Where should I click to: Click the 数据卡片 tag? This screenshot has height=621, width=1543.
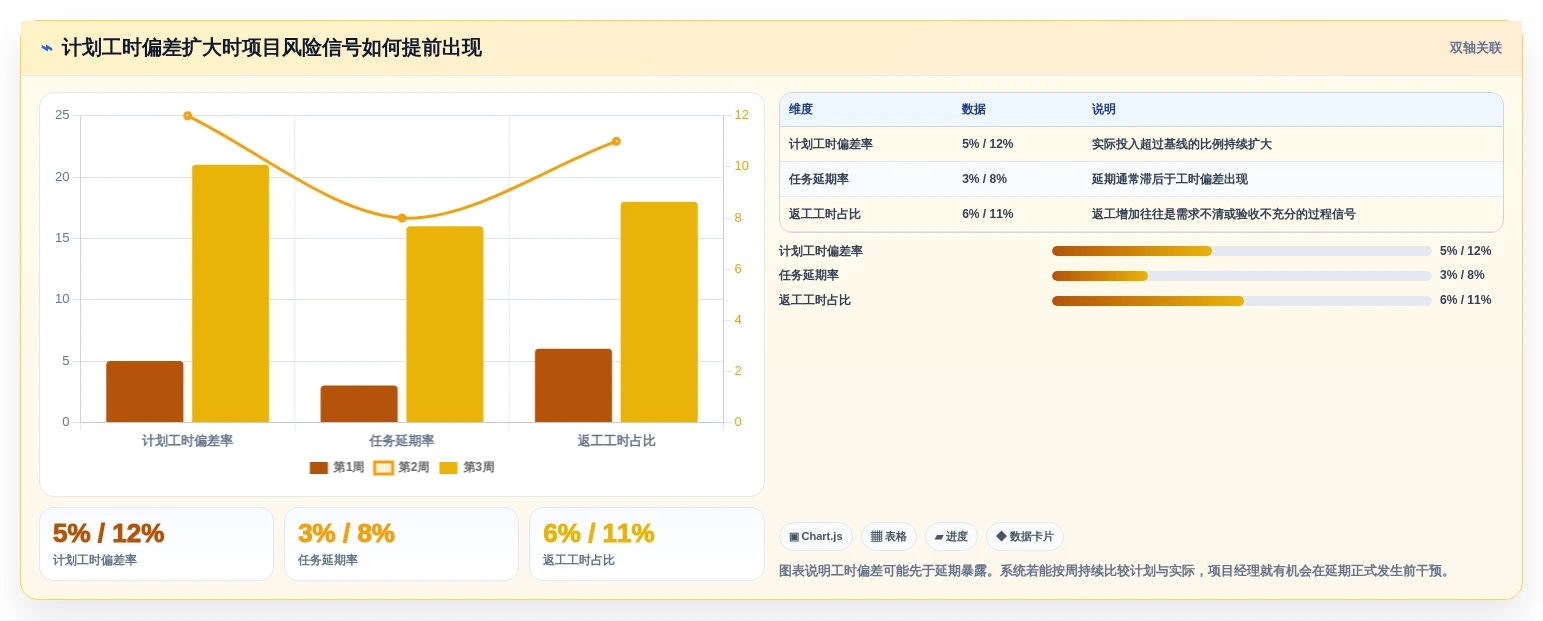[x=1025, y=536]
